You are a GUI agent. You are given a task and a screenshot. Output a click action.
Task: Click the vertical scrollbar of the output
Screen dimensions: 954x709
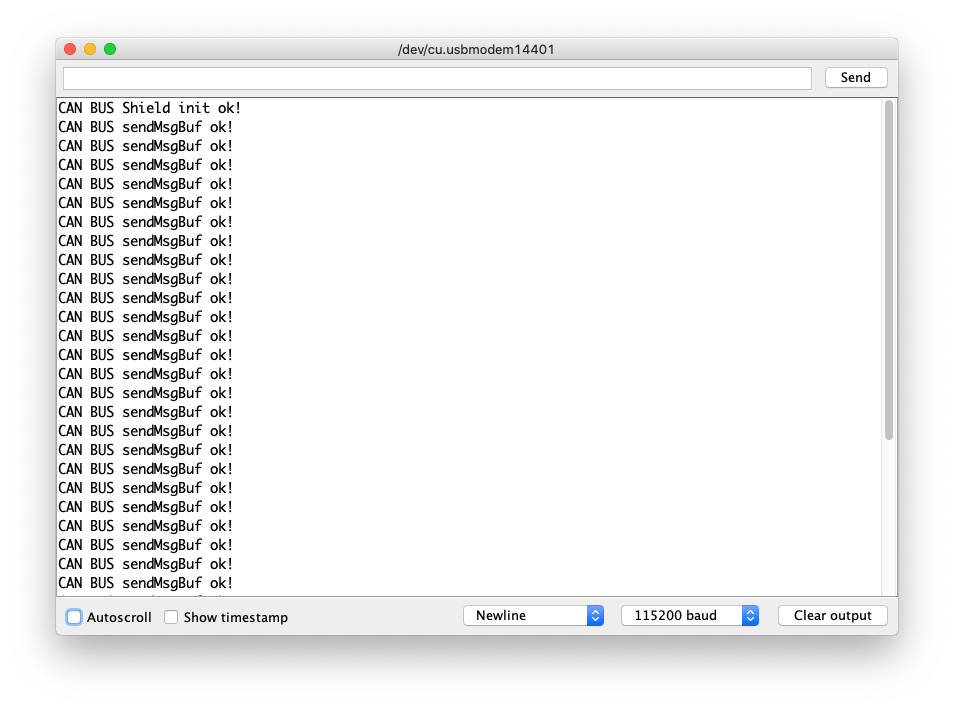point(889,270)
